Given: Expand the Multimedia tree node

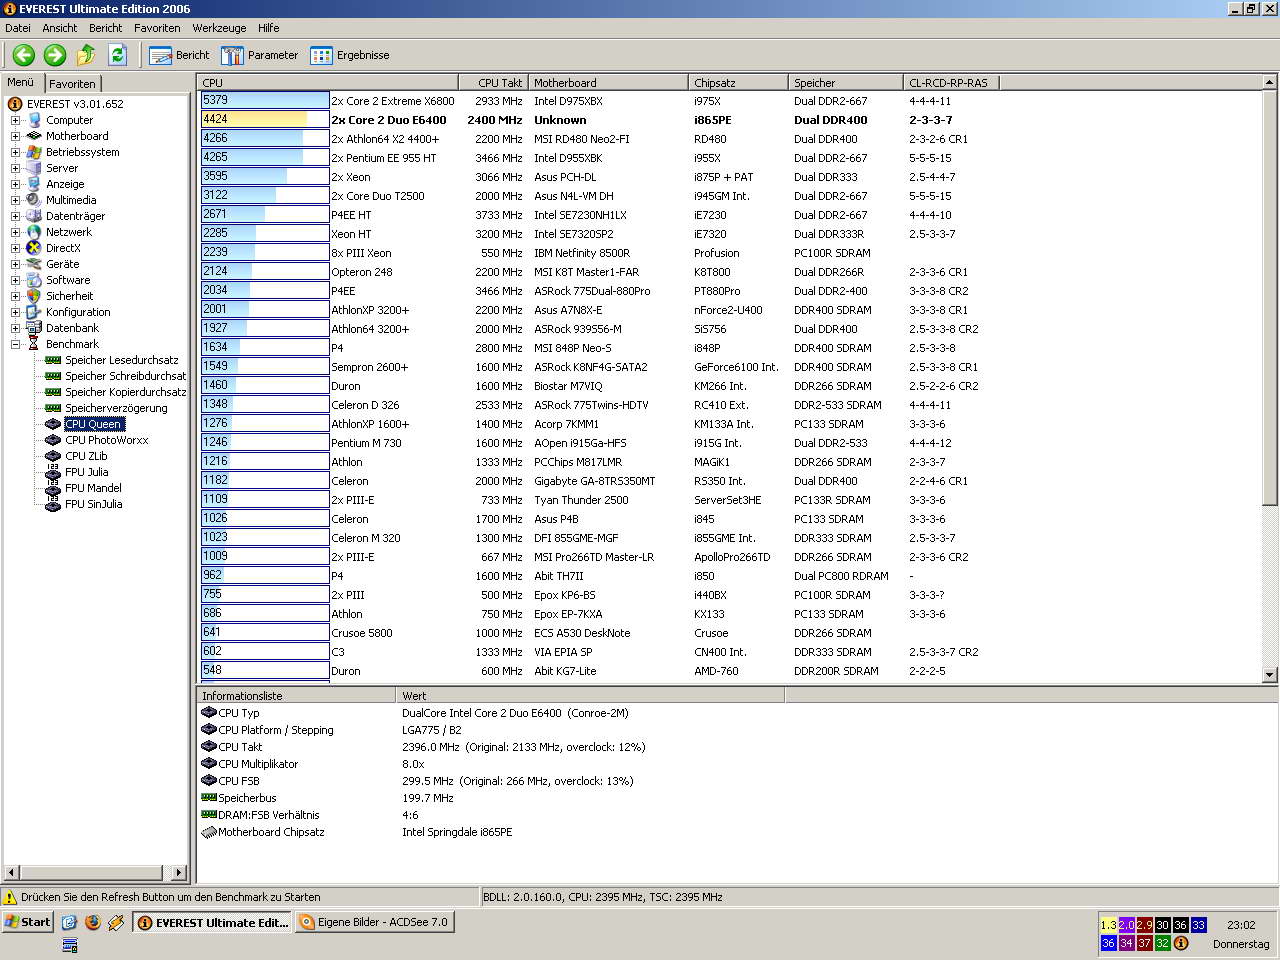Looking at the screenshot, I should (15, 200).
